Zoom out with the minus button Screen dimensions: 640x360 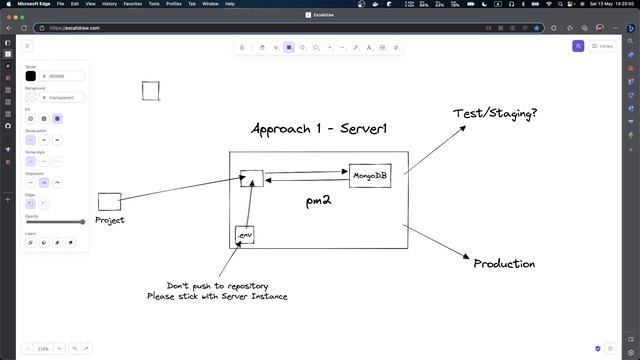click(x=27, y=349)
